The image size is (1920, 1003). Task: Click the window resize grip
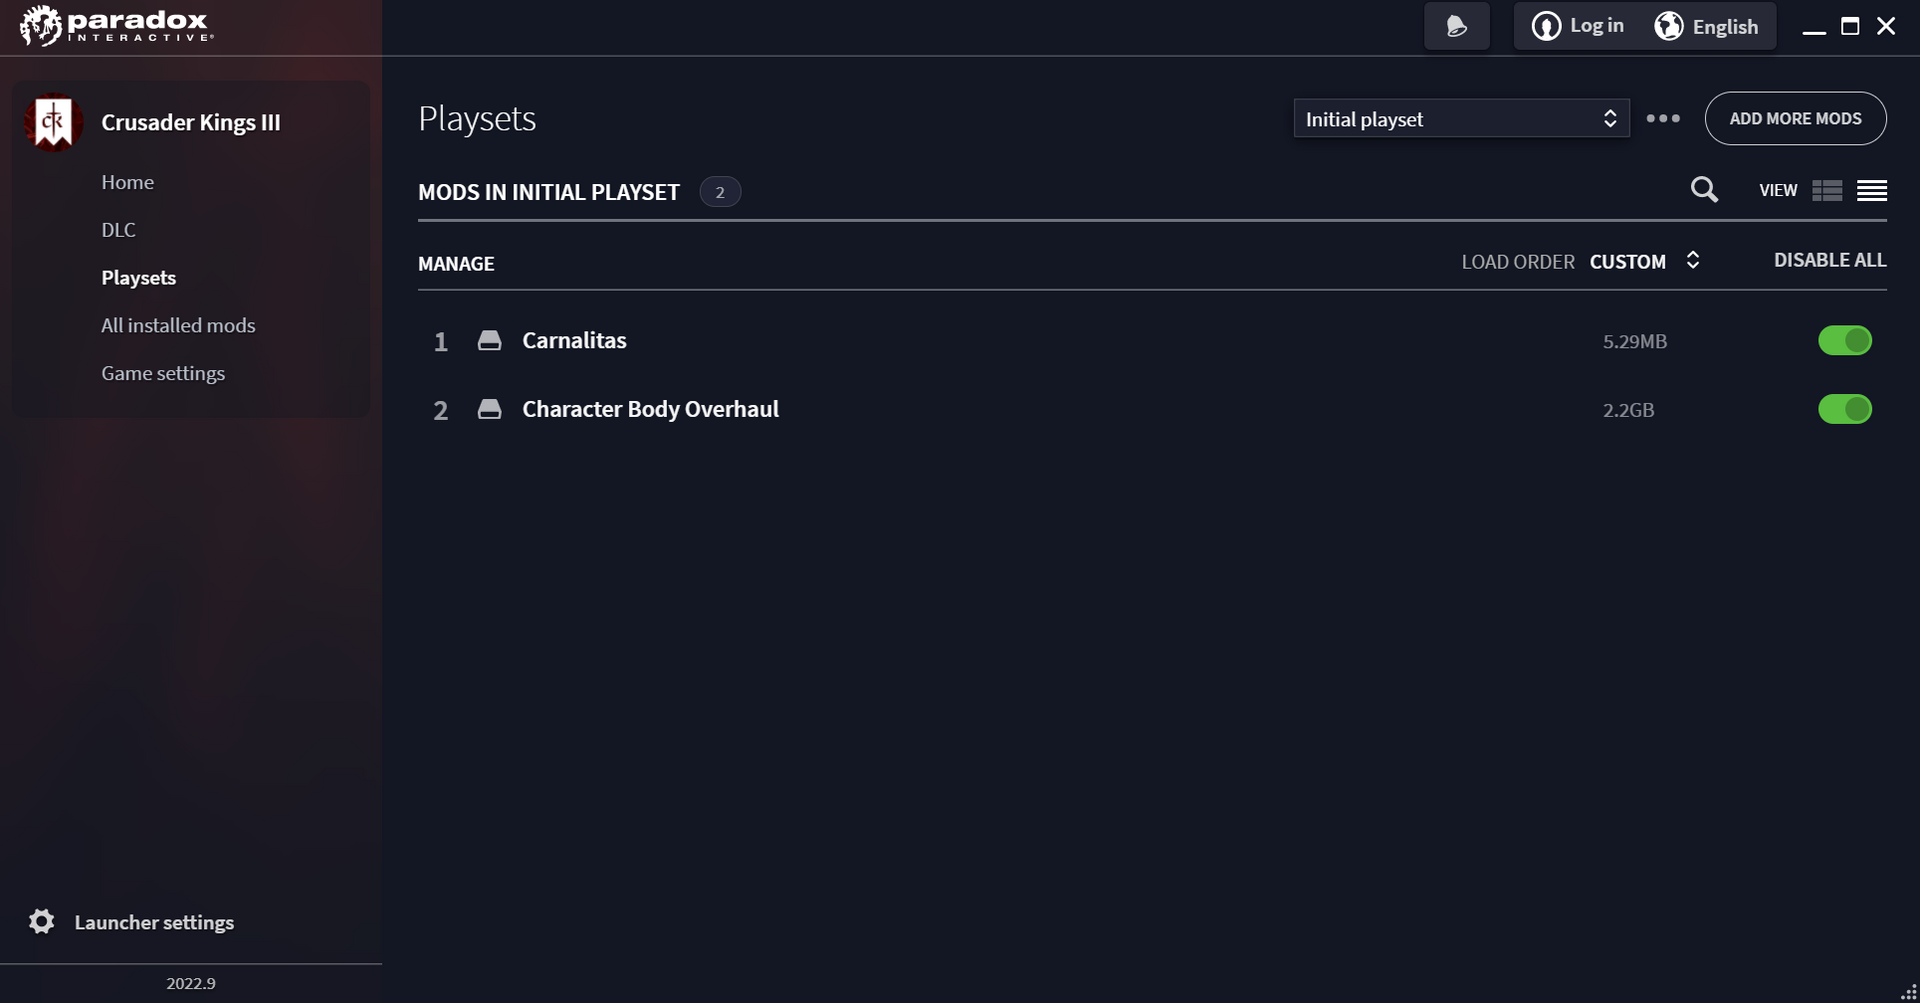(1908, 992)
